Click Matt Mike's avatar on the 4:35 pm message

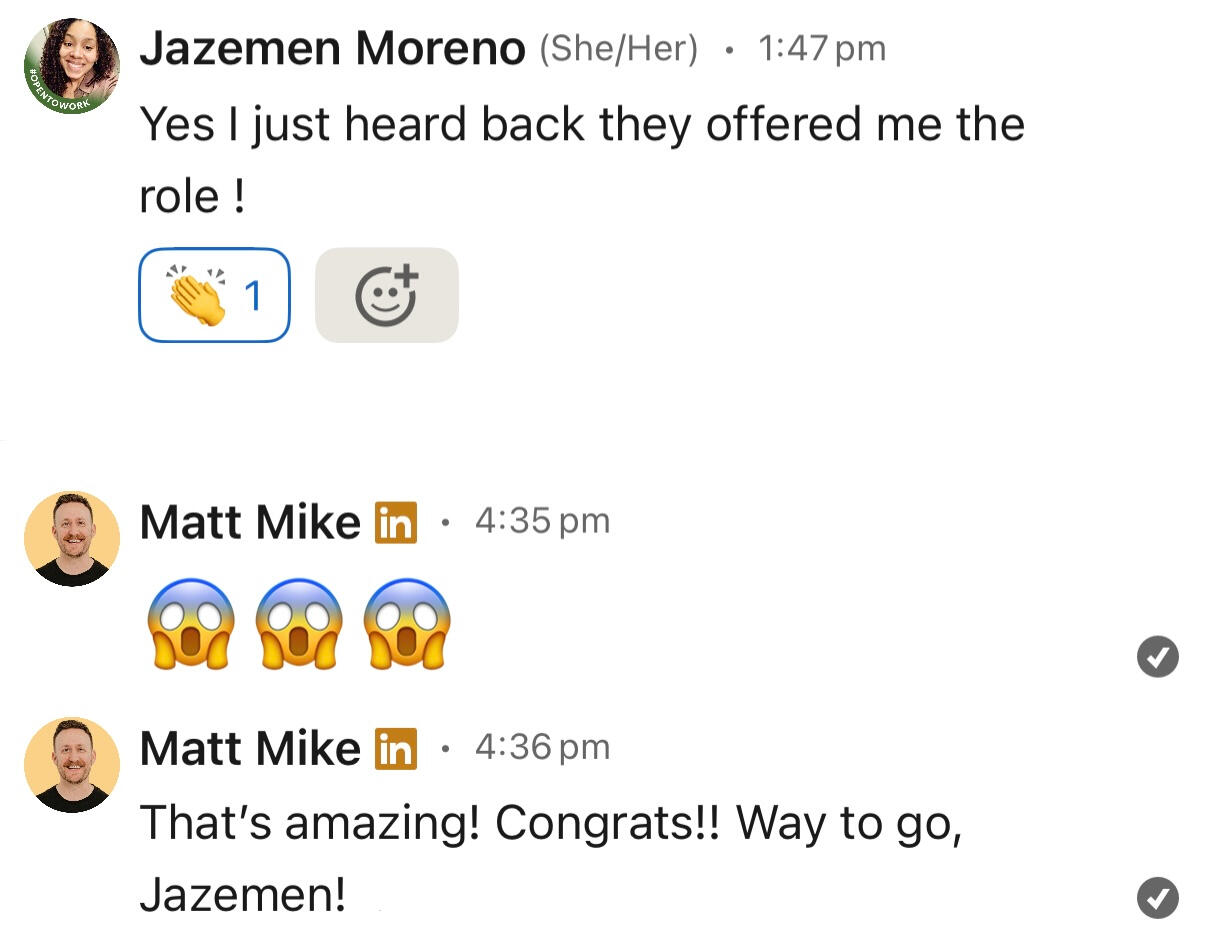[72, 538]
